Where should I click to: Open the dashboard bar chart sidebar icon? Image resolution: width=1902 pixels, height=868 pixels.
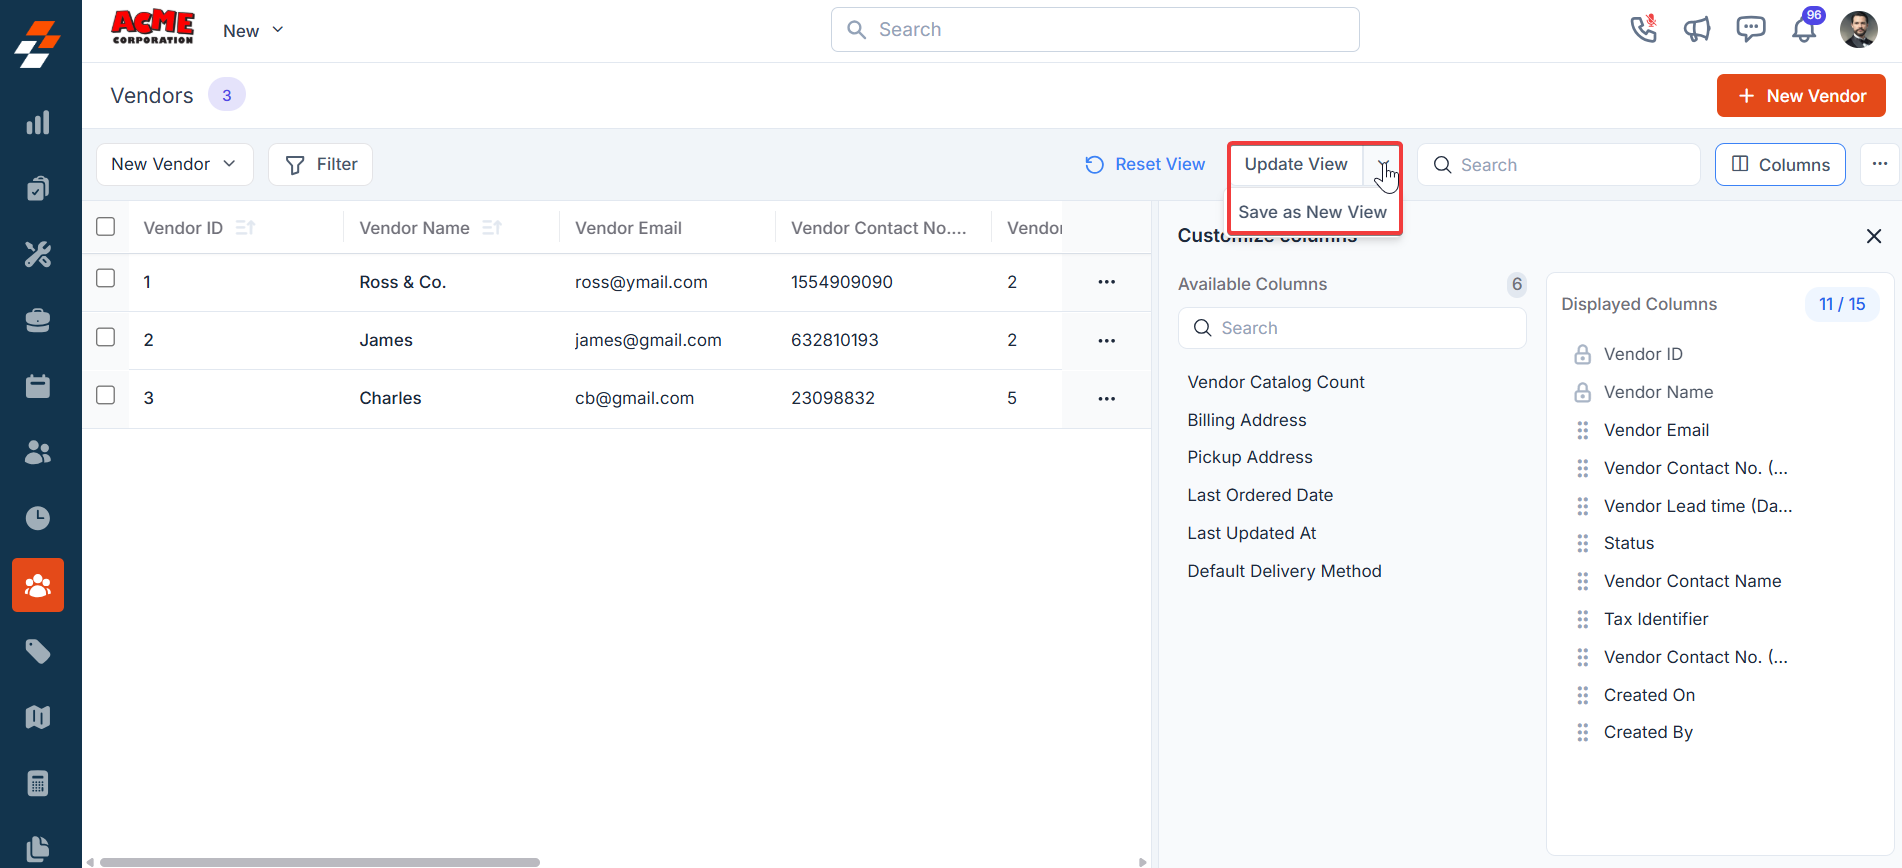(38, 123)
